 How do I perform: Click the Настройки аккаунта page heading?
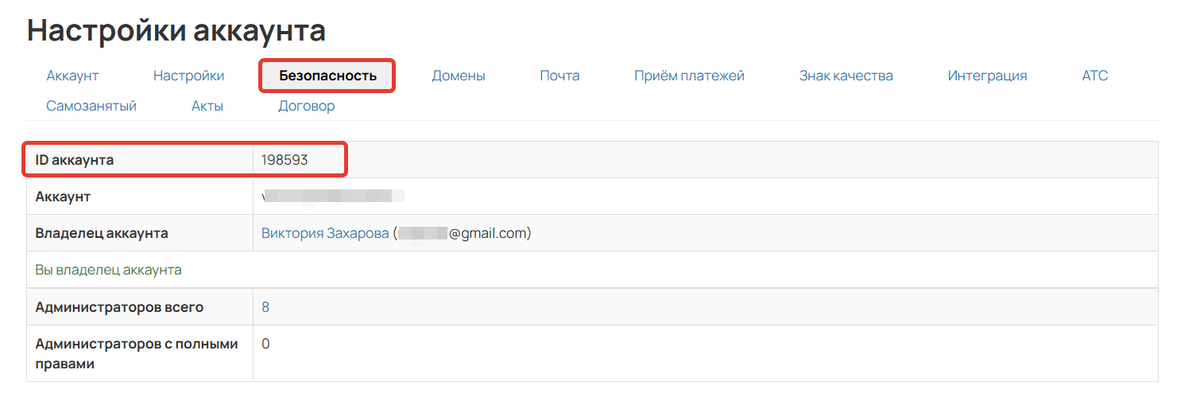pyautogui.click(x=176, y=30)
